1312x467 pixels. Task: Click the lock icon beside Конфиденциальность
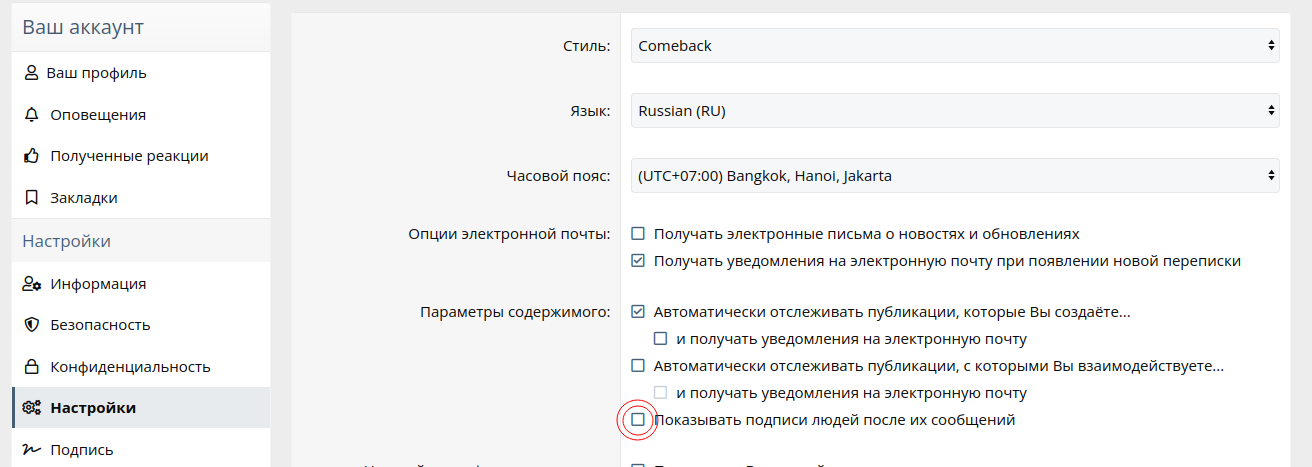click(31, 367)
